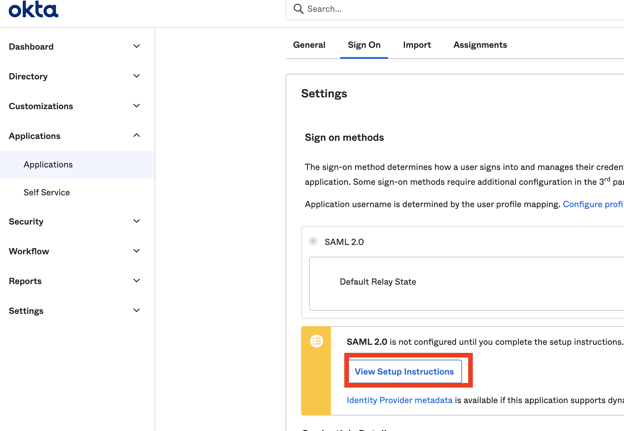624x431 pixels.
Task: Expand the Reports menu chevron
Action: pyautogui.click(x=136, y=281)
